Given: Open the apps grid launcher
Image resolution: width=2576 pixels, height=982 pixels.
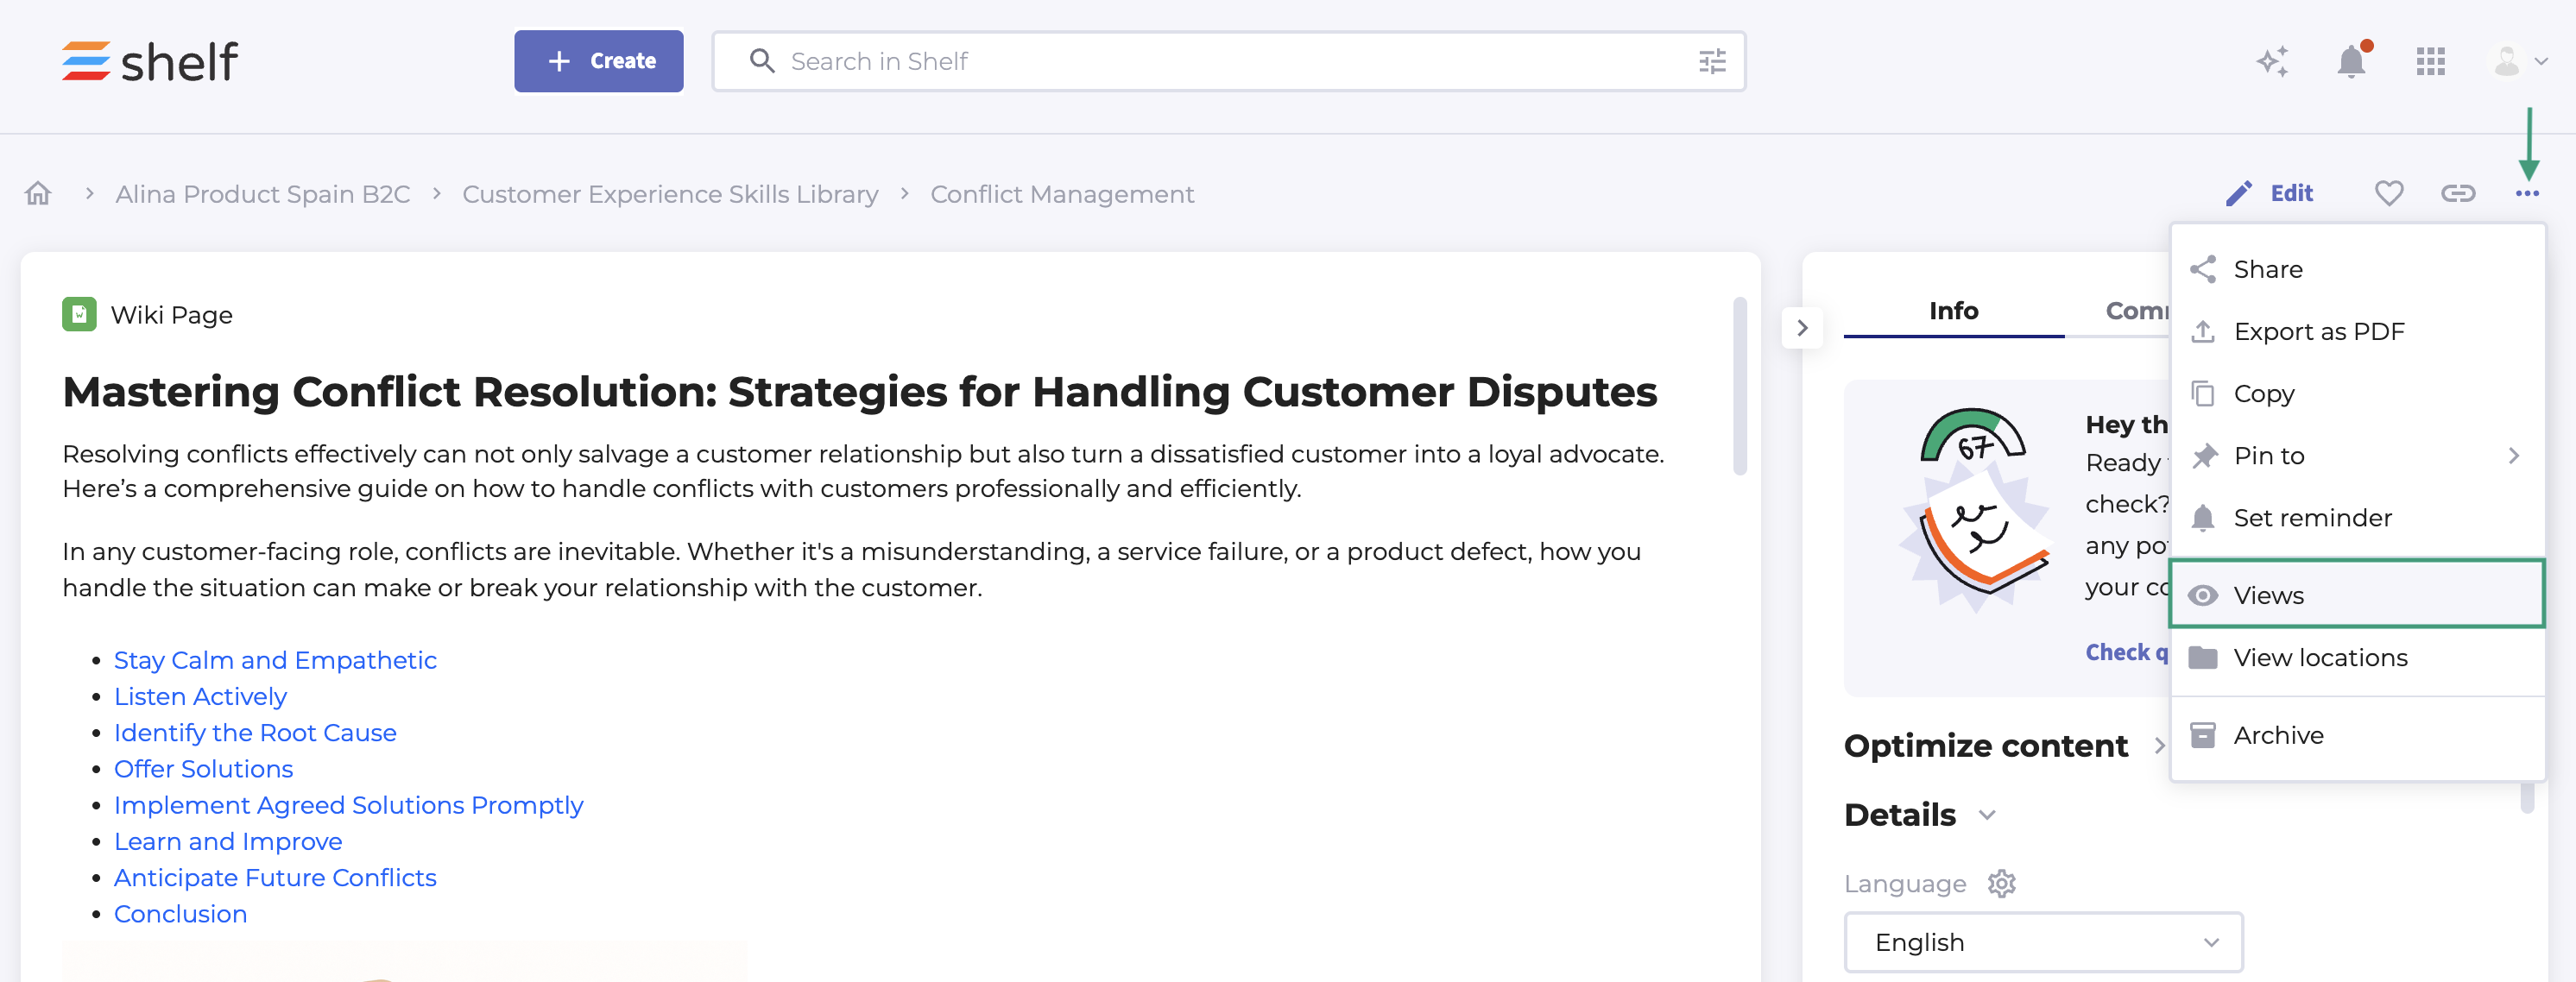Looking at the screenshot, I should click(2430, 62).
